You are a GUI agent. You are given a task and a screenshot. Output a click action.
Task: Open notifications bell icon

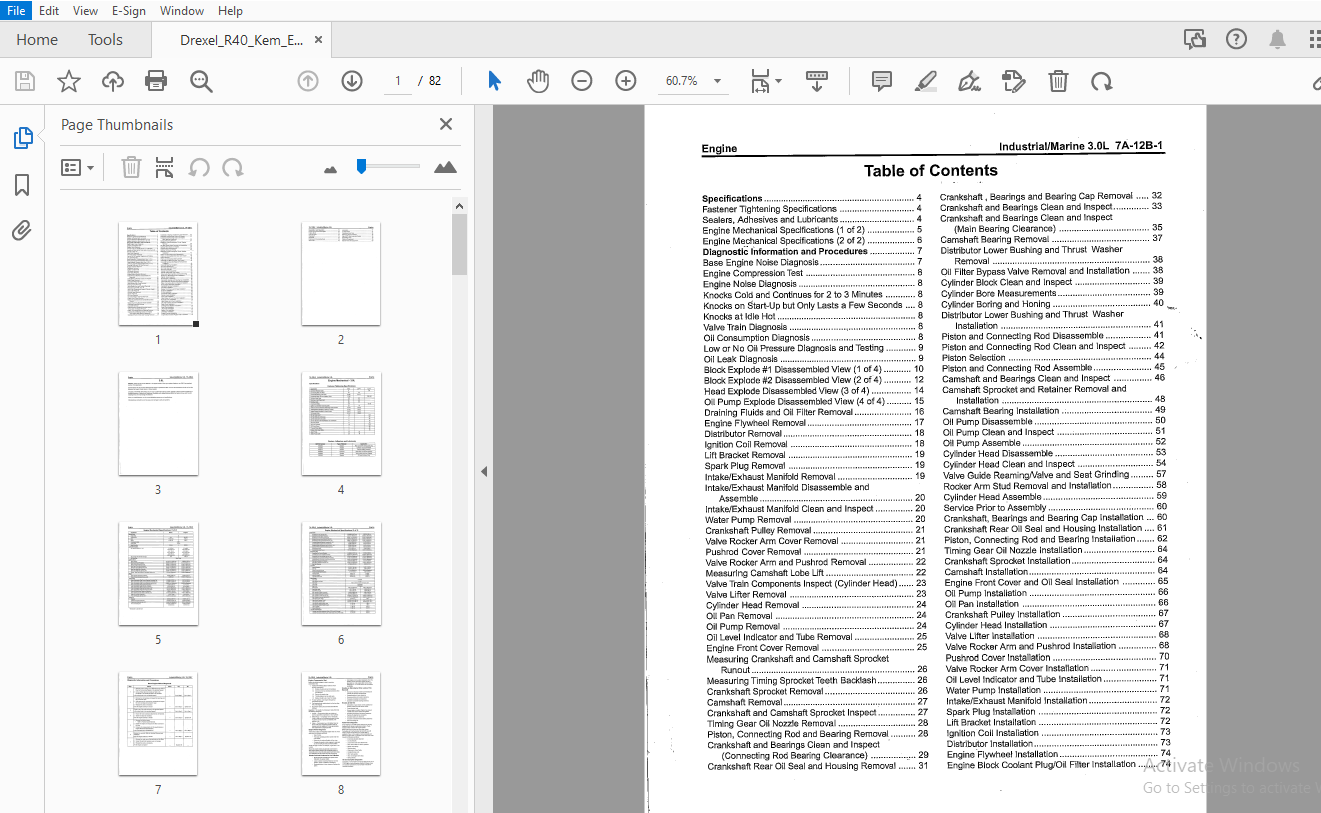1277,39
